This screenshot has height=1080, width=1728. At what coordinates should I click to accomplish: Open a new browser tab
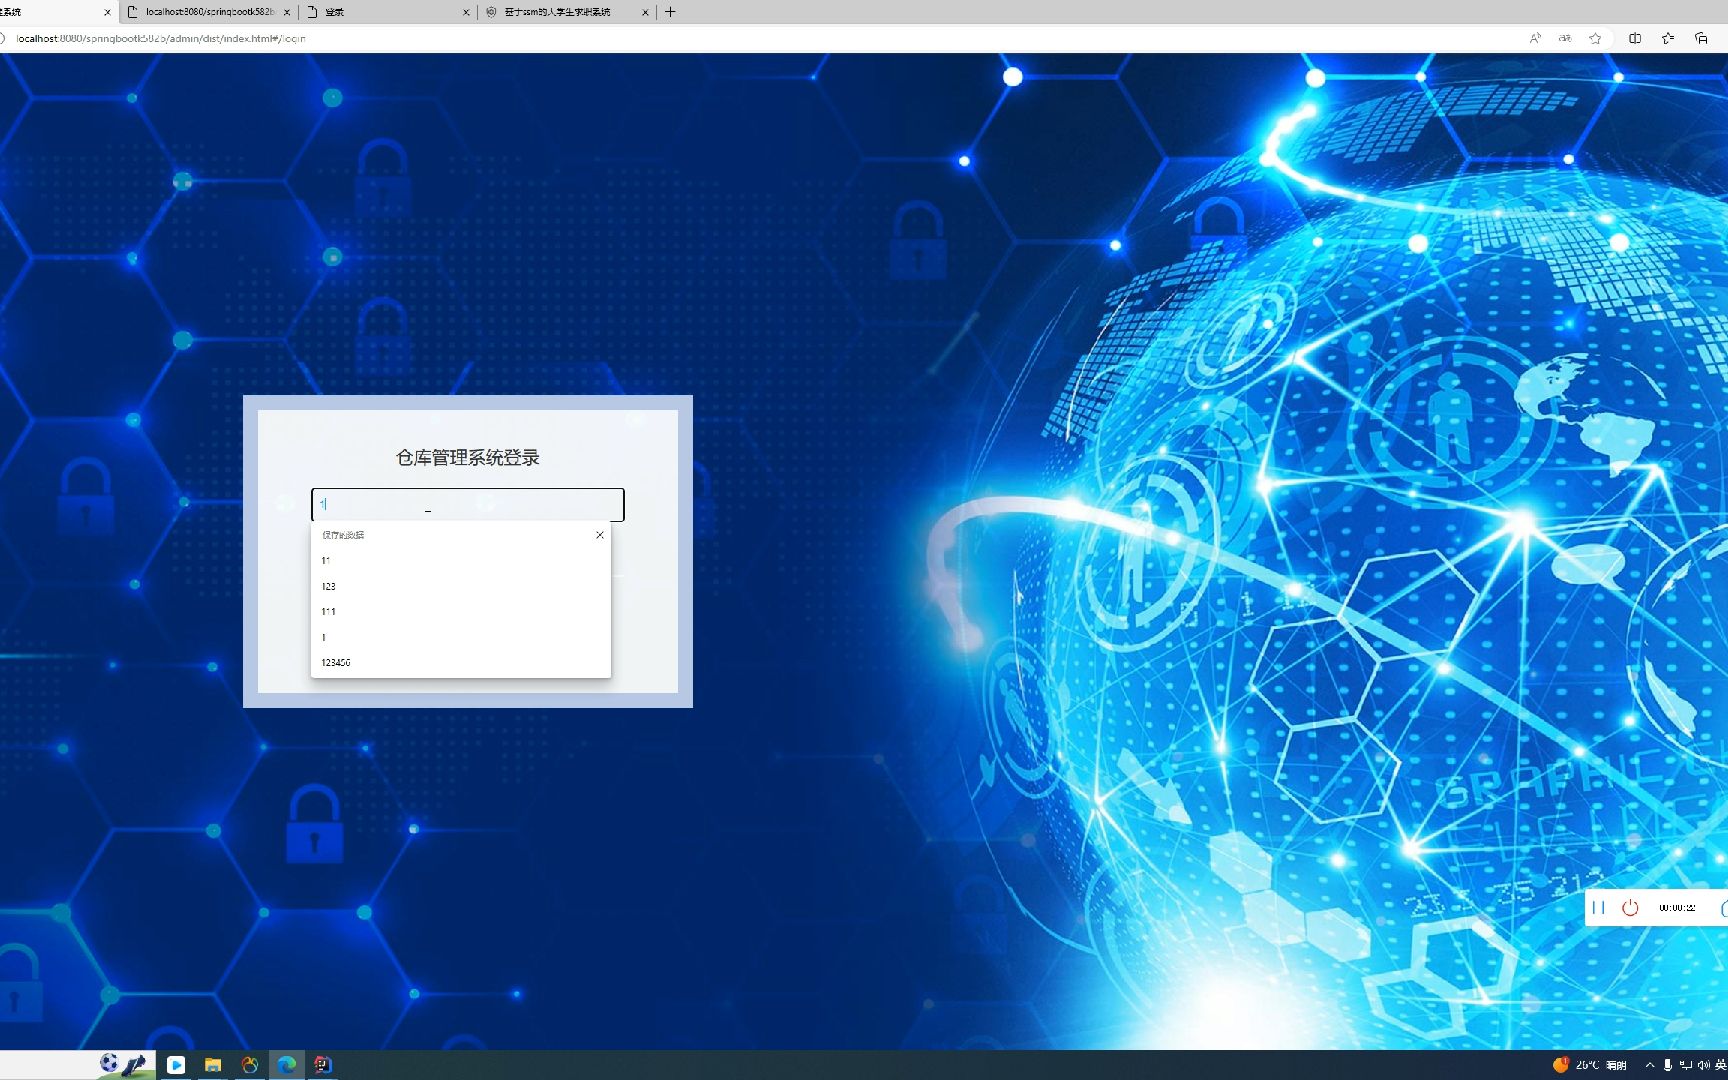(x=670, y=12)
